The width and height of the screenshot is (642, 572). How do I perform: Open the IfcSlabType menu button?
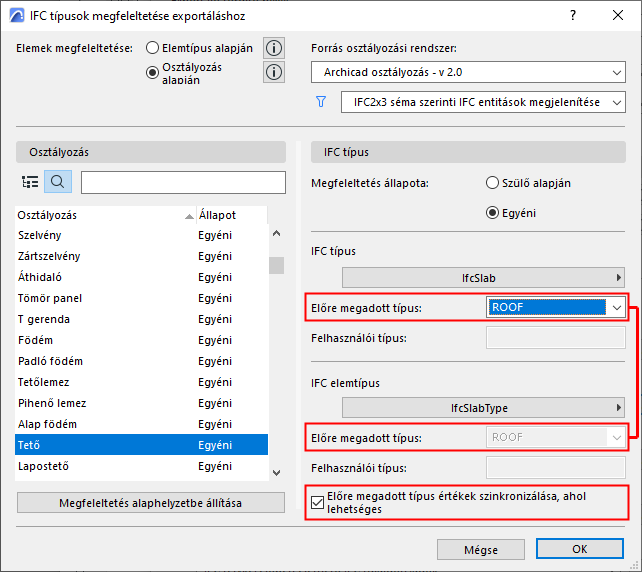(483, 407)
